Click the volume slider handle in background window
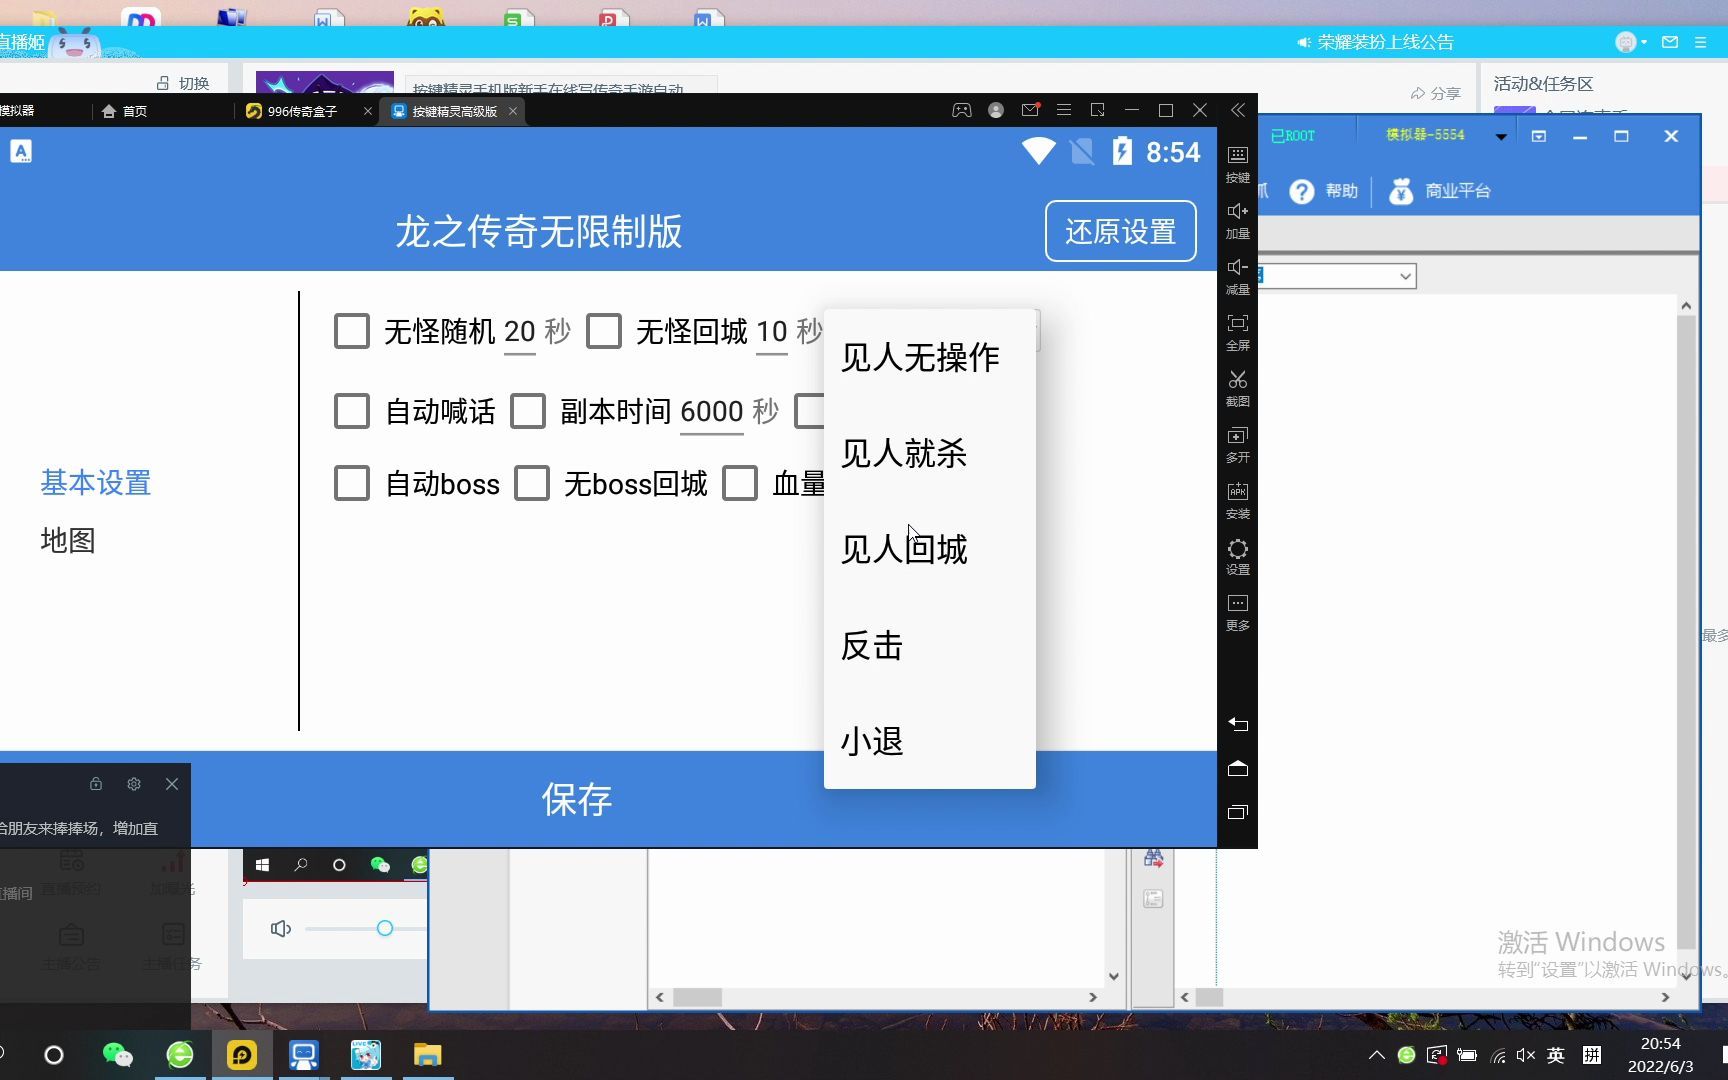 (385, 929)
